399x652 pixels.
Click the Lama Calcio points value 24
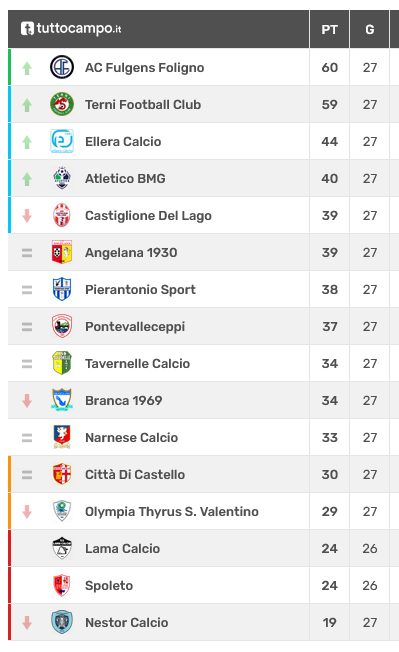point(330,548)
